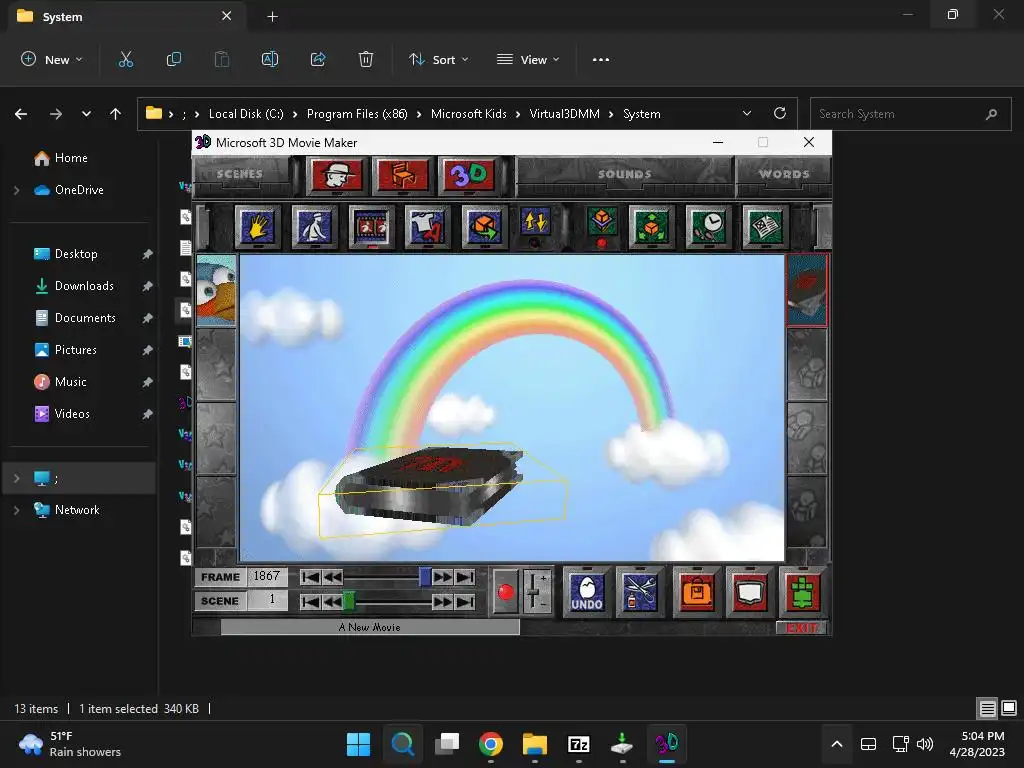The image size is (1024, 768).
Task: Click the Share icon in Explorer toolbar
Action: [318, 59]
